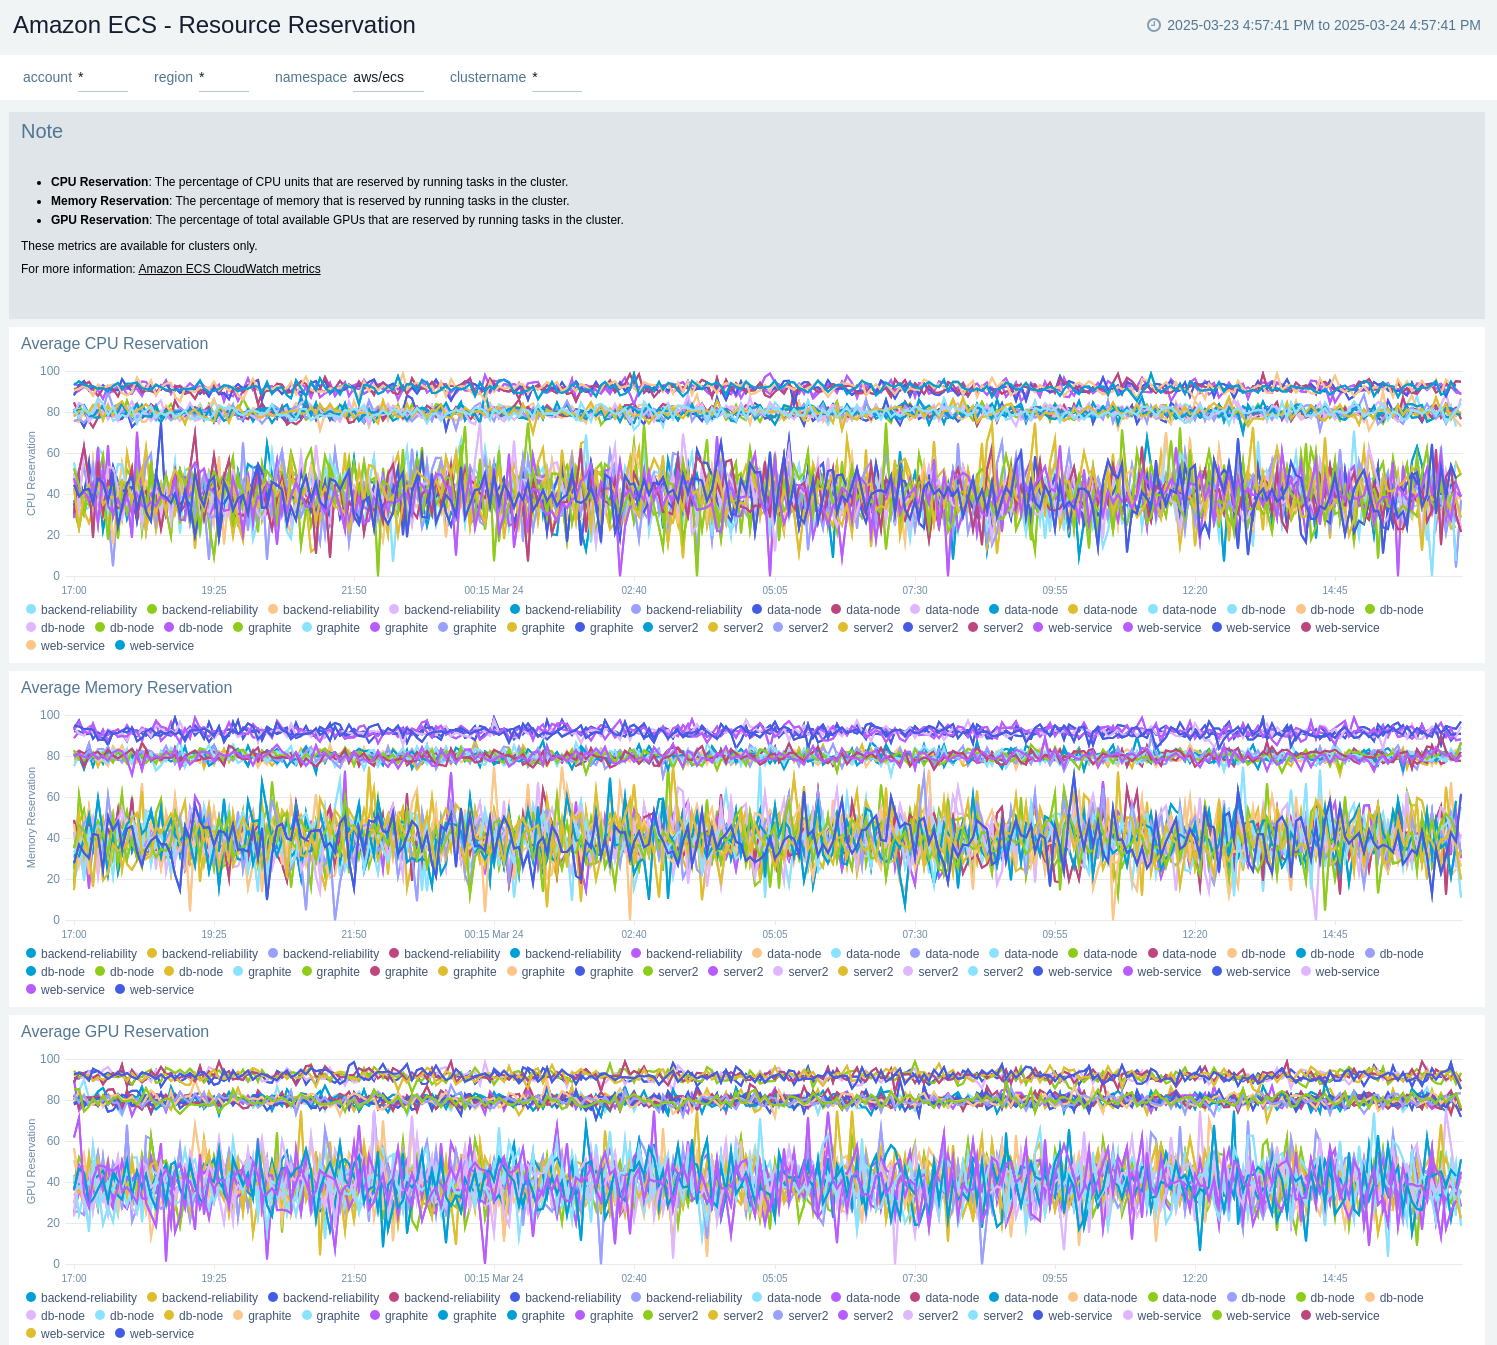Open the Amazon ECS CloudWatch metrics link
The height and width of the screenshot is (1345, 1497).
[229, 269]
